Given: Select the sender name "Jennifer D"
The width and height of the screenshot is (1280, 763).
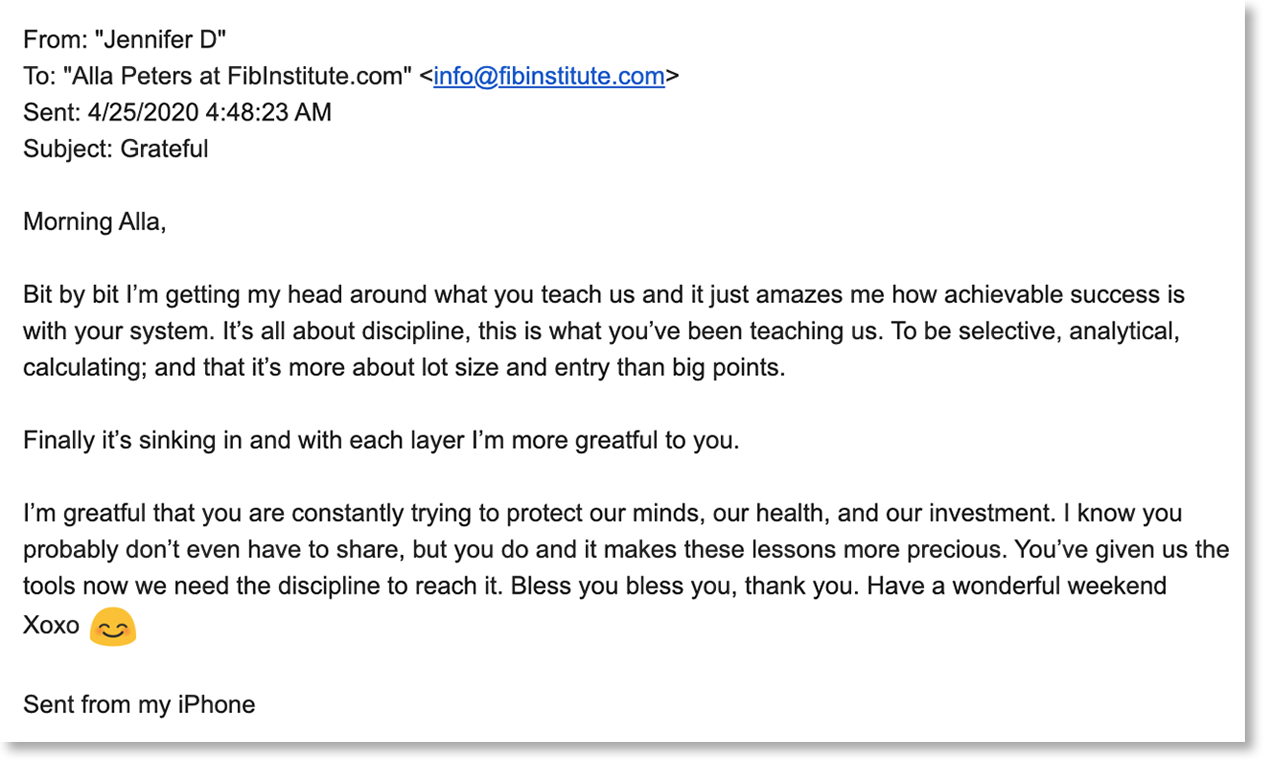Looking at the screenshot, I should [170, 41].
